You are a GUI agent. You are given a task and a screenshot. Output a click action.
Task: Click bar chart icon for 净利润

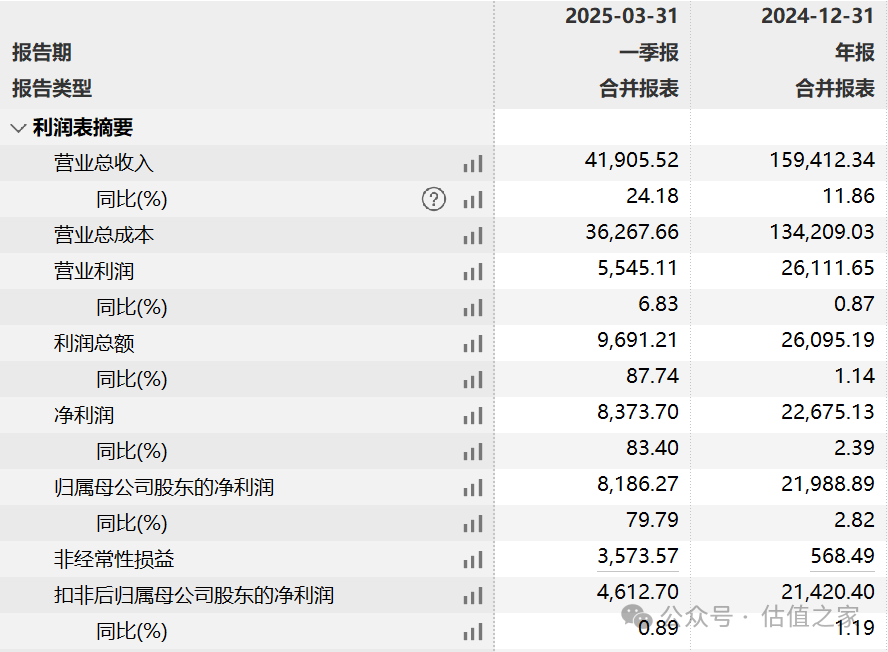(x=472, y=416)
